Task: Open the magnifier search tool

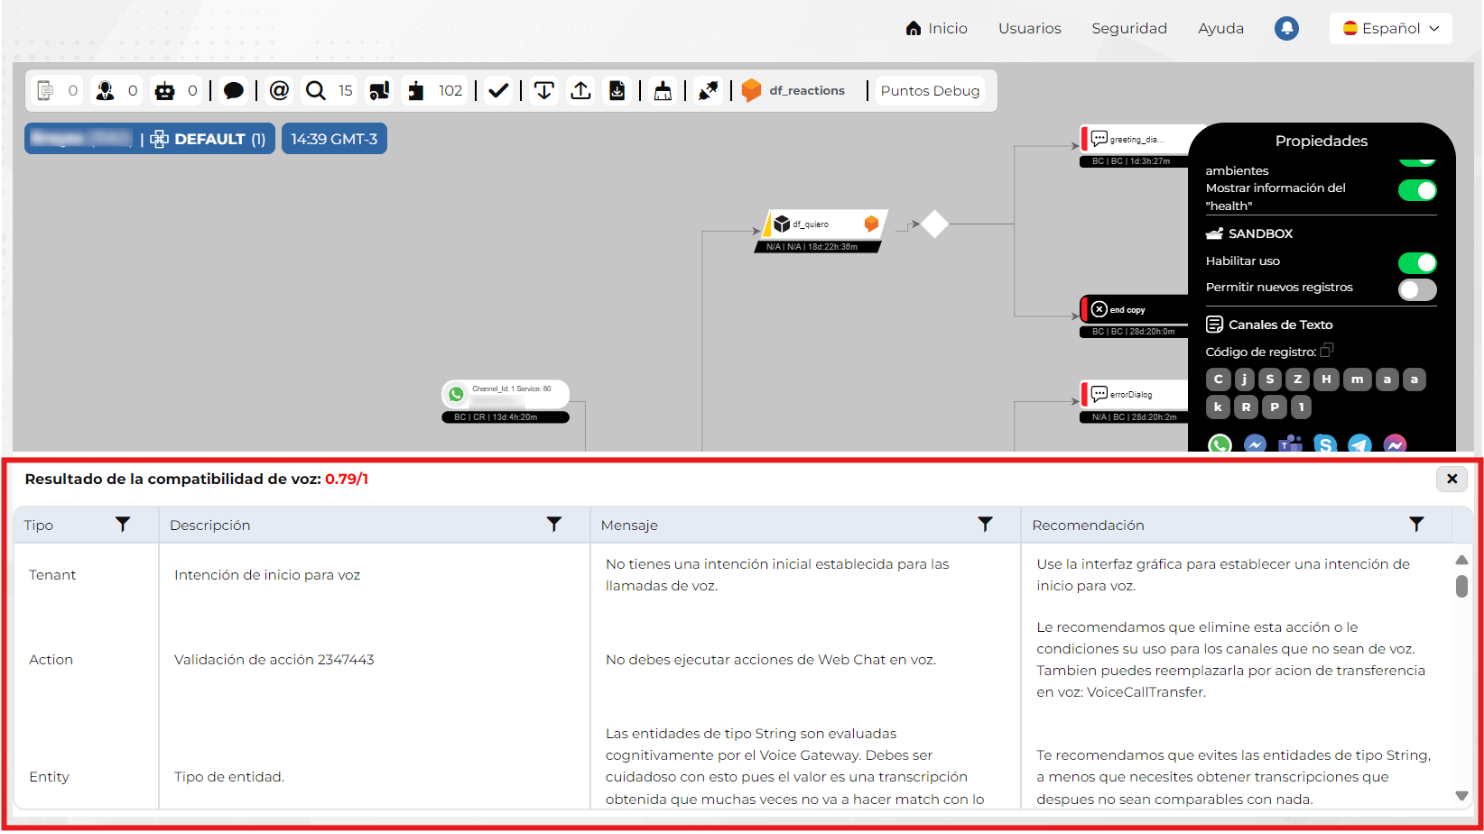Action: pos(316,91)
